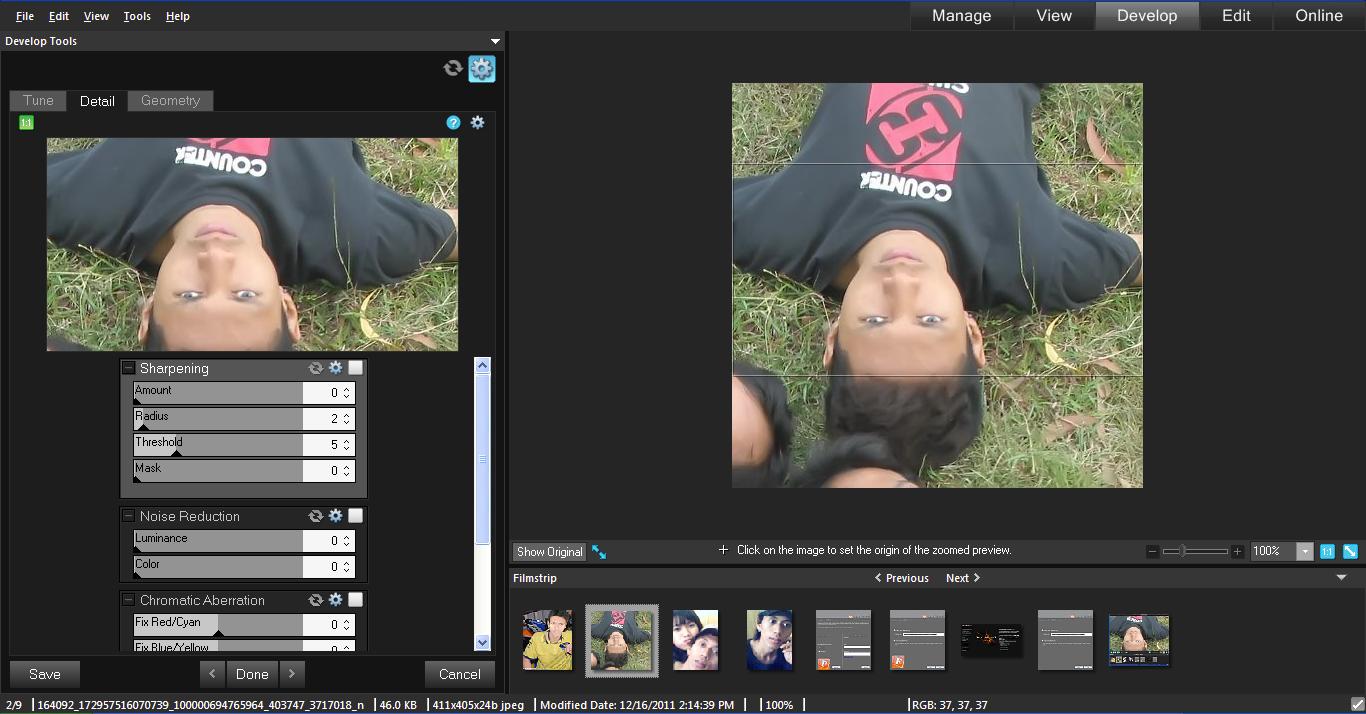Viewport: 1366px width, 714px height.
Task: Enable the Sharpening checkbox
Action: [x=355, y=368]
